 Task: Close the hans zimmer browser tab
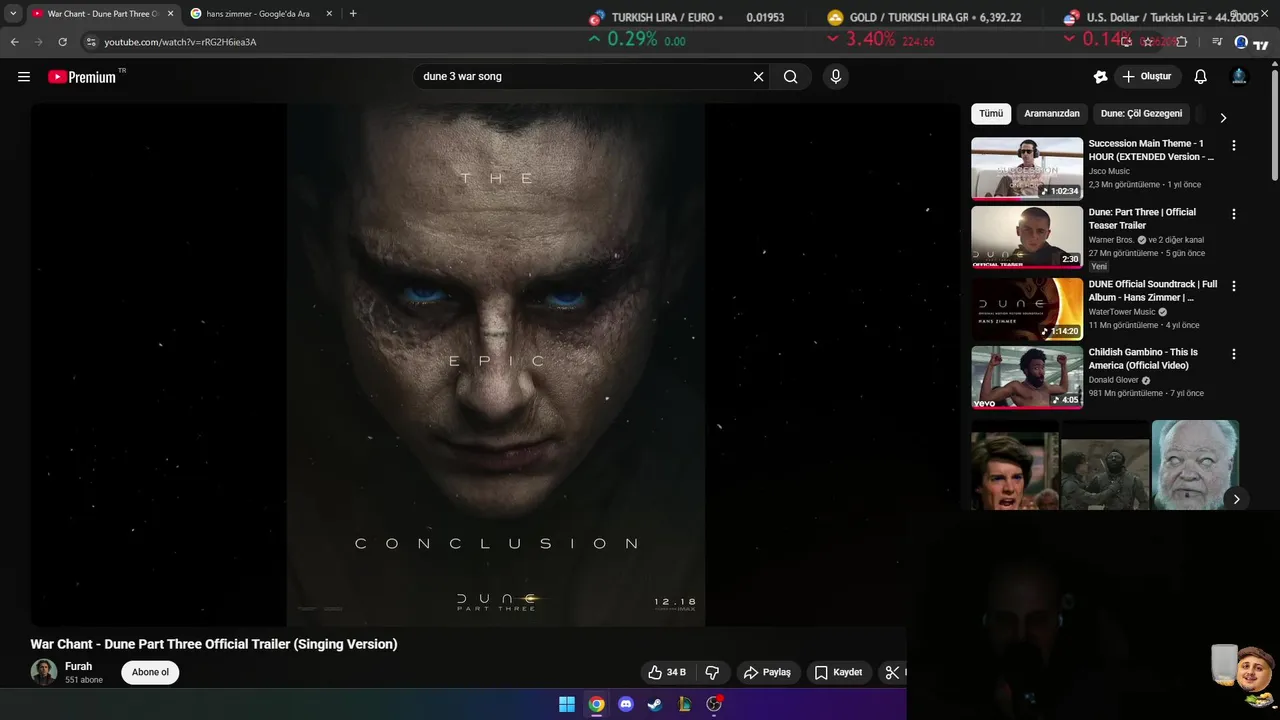pyautogui.click(x=329, y=14)
